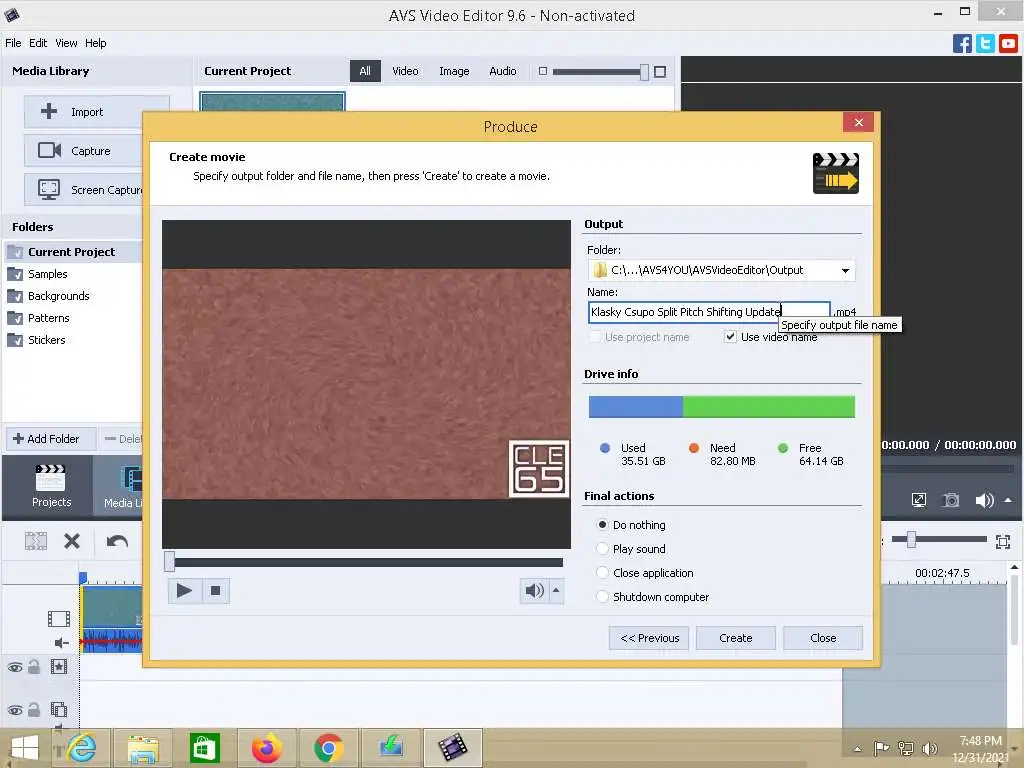Click the timeline zoom-to-fit icon
Viewport: 1024px width, 768px height.
(1003, 541)
